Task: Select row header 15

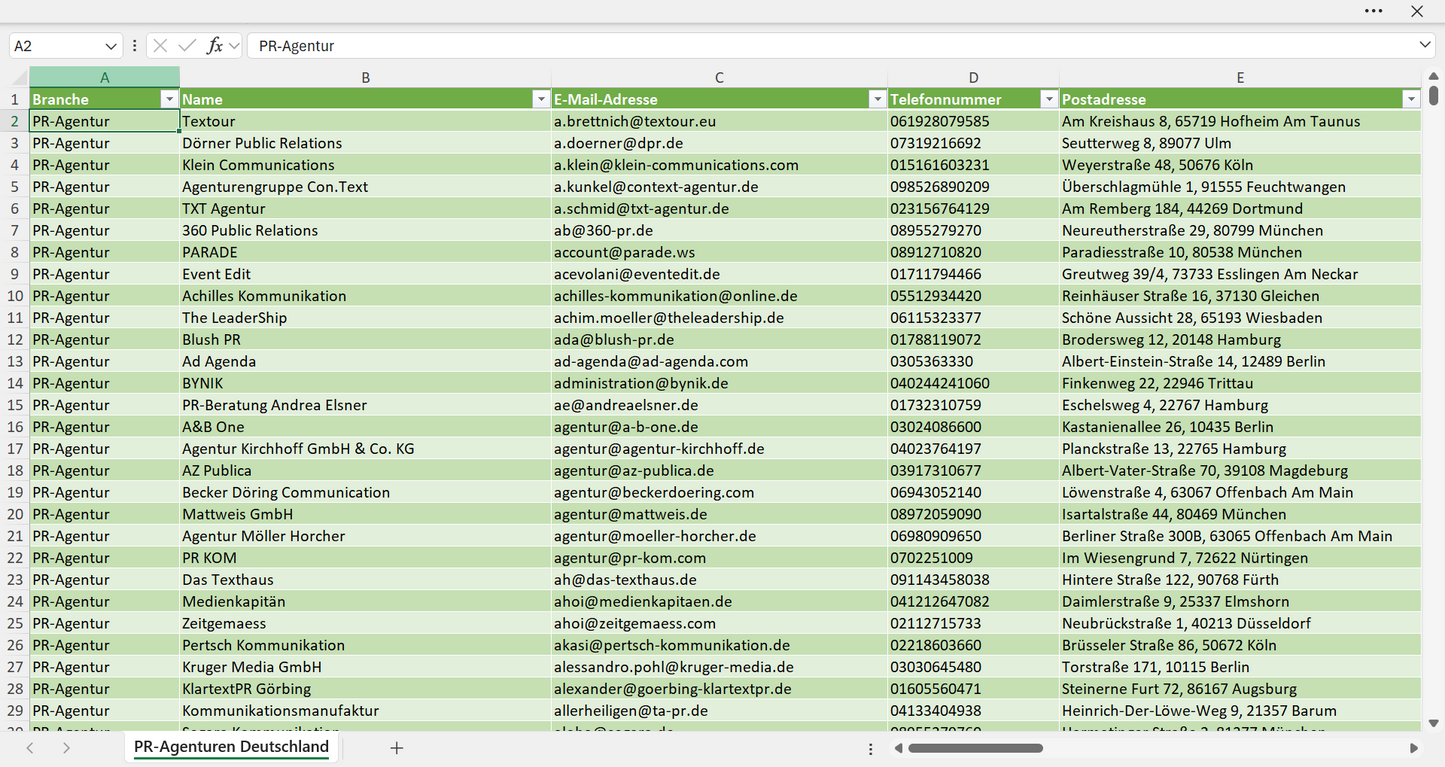Action: [x=15, y=405]
